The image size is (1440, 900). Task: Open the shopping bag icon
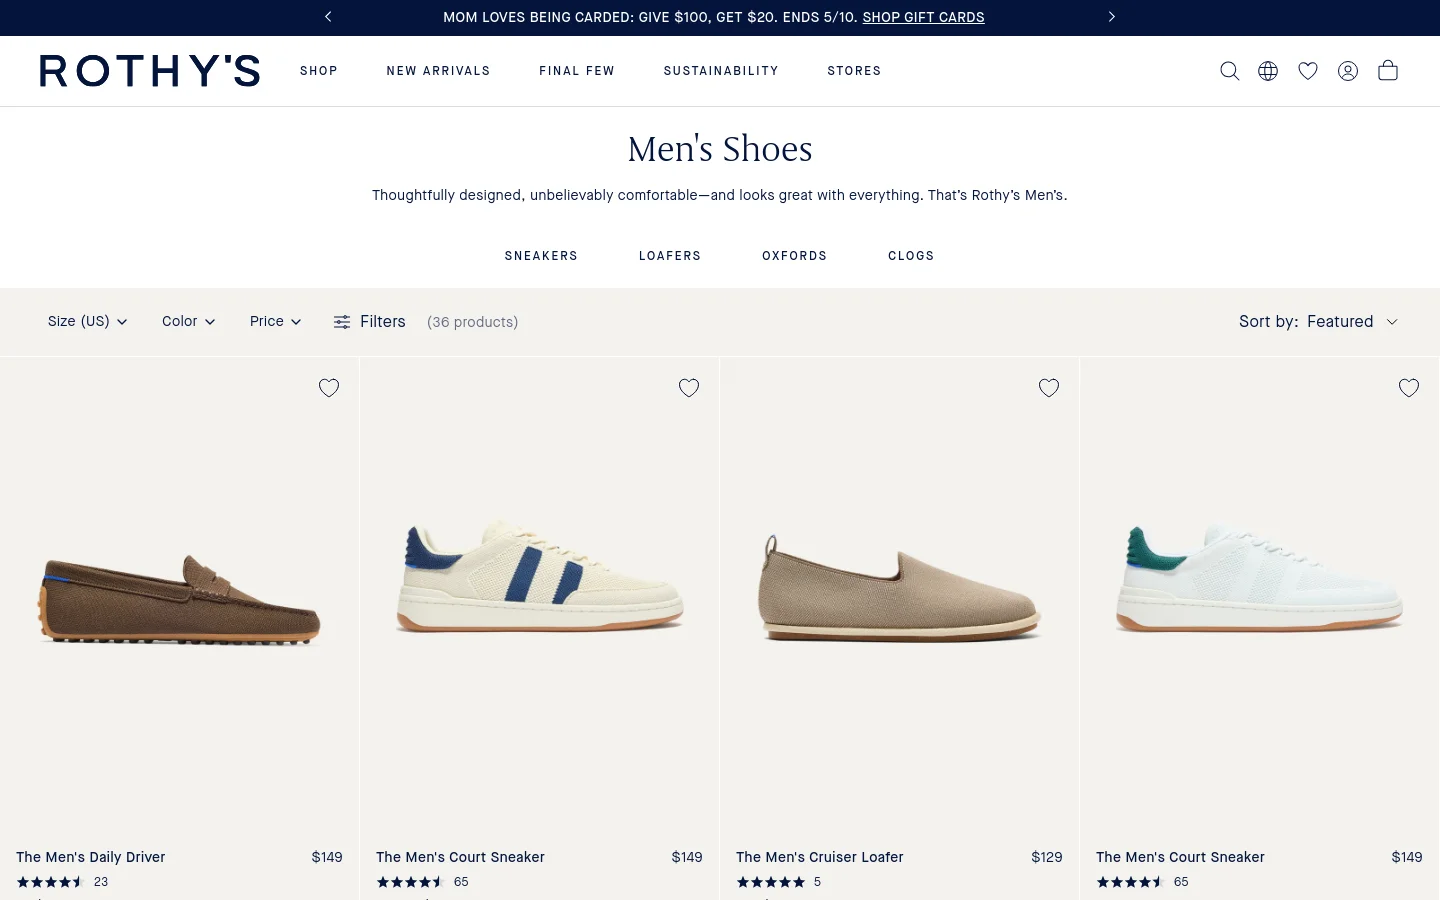(1388, 70)
